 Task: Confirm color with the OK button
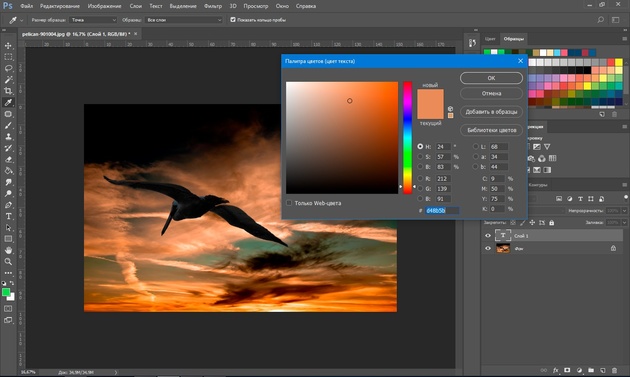coord(491,78)
